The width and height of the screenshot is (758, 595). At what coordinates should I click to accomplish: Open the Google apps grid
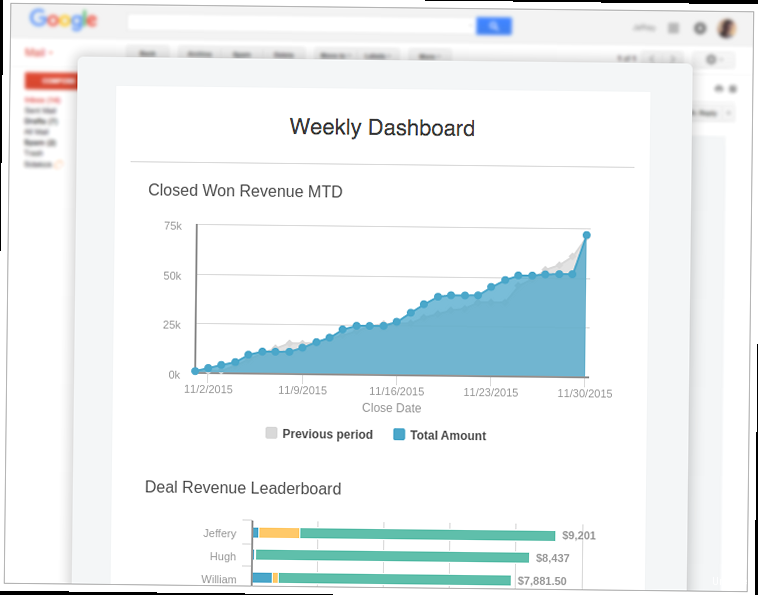[674, 29]
